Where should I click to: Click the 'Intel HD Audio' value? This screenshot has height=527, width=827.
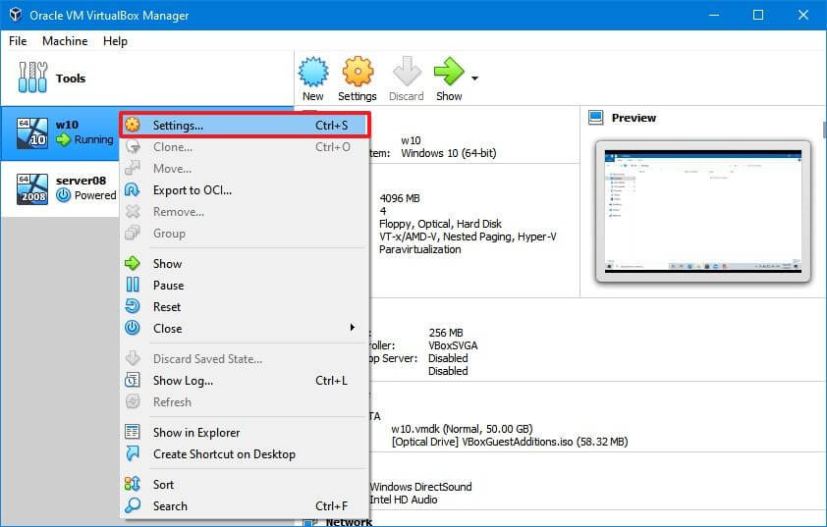click(x=403, y=500)
